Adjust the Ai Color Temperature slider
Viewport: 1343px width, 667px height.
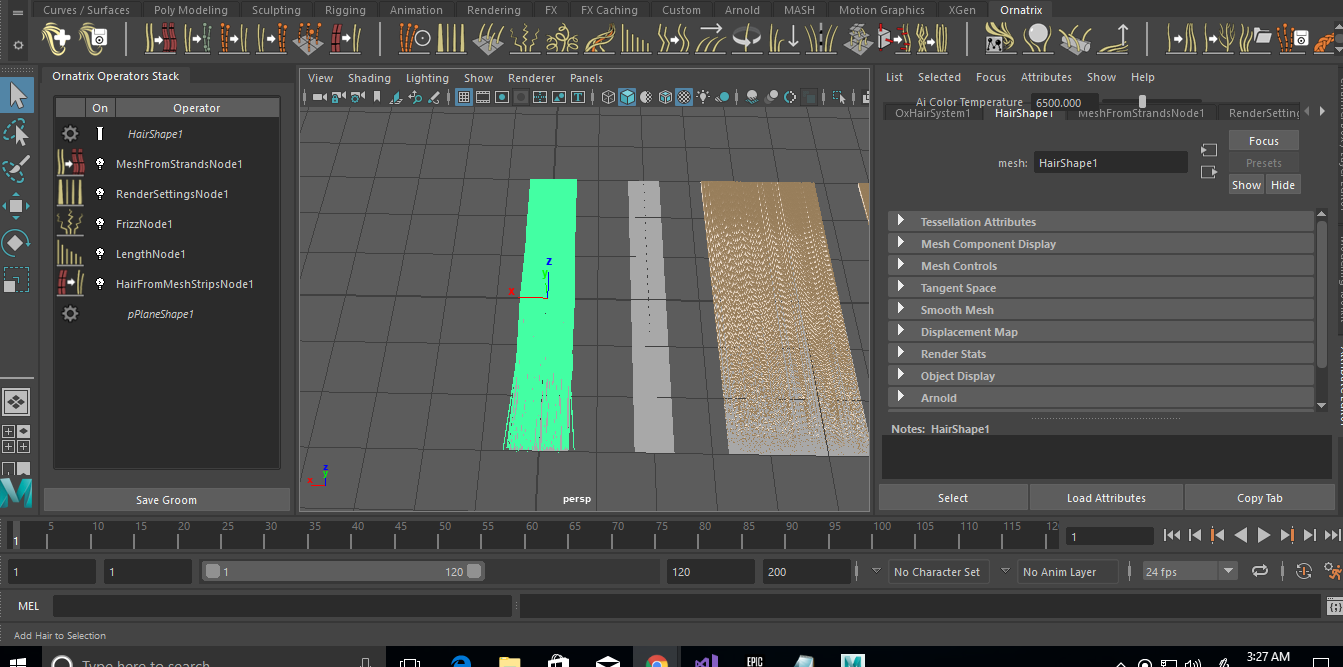point(1141,102)
